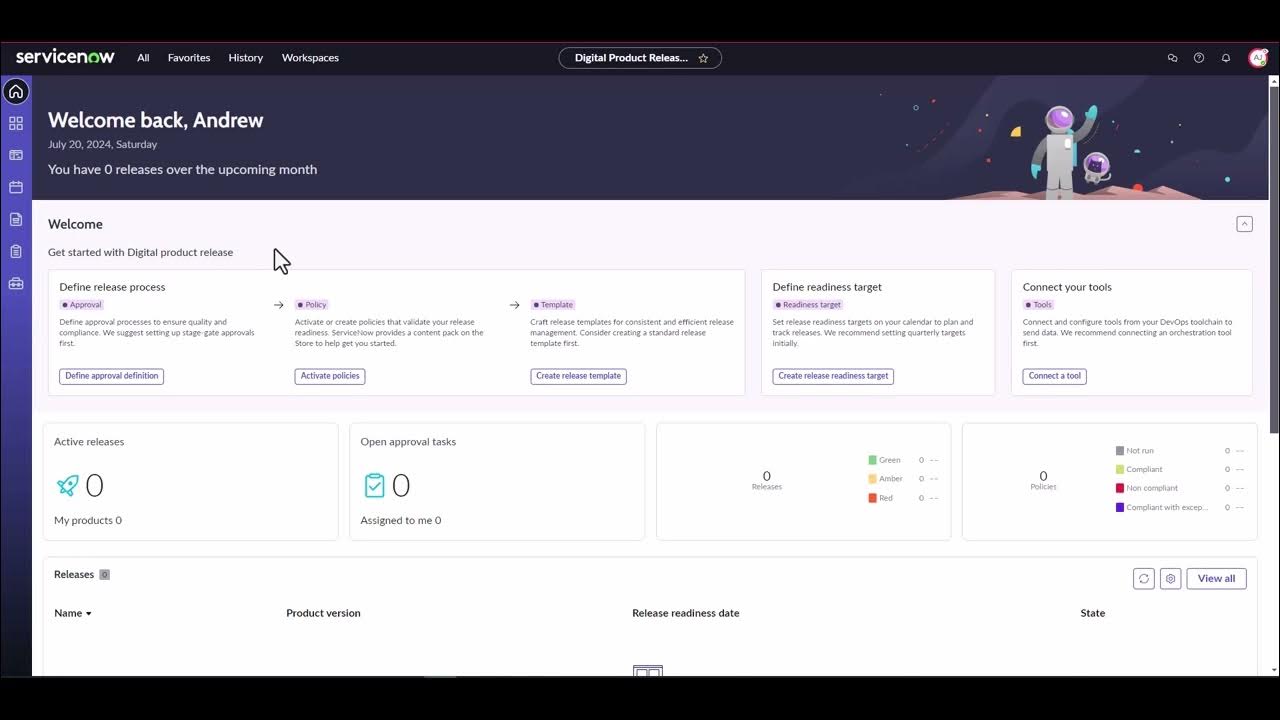Screen dimensions: 1280x720
Task: Open the AJ user avatar menu
Action: click(x=1257, y=57)
